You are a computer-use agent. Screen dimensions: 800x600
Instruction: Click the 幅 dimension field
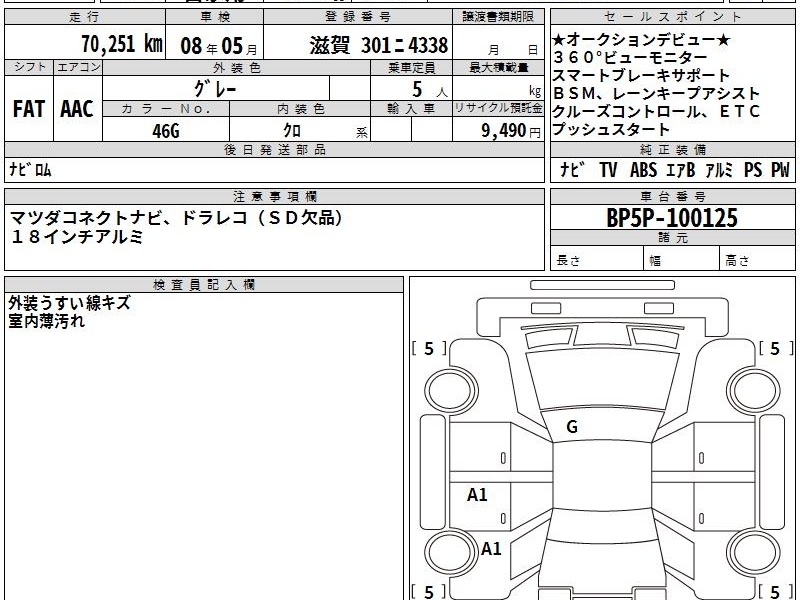(x=682, y=258)
